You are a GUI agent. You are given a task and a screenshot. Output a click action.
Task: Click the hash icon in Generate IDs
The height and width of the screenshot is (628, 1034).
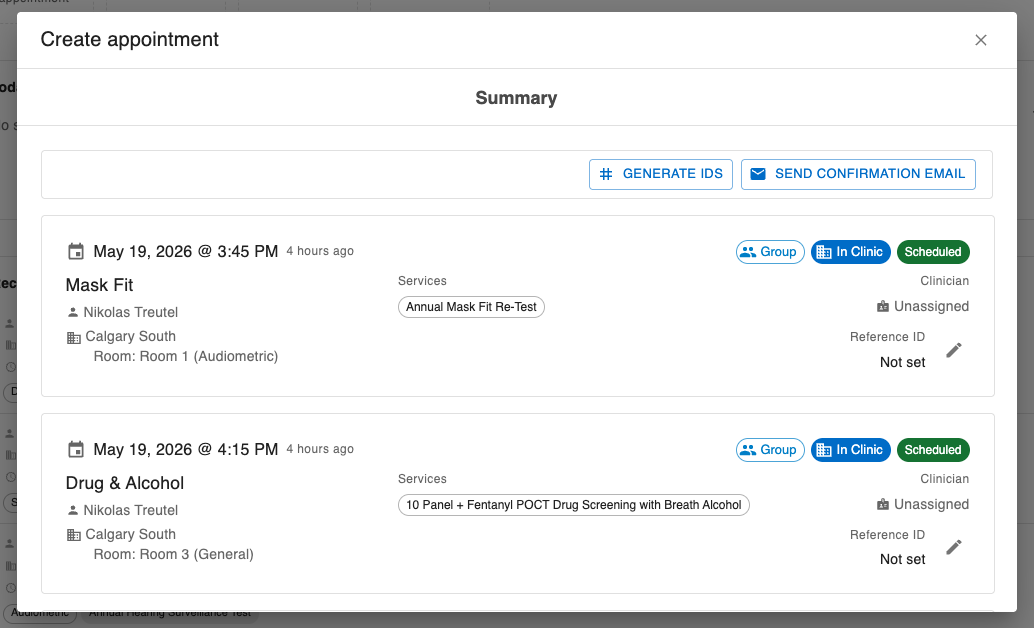pyautogui.click(x=606, y=174)
